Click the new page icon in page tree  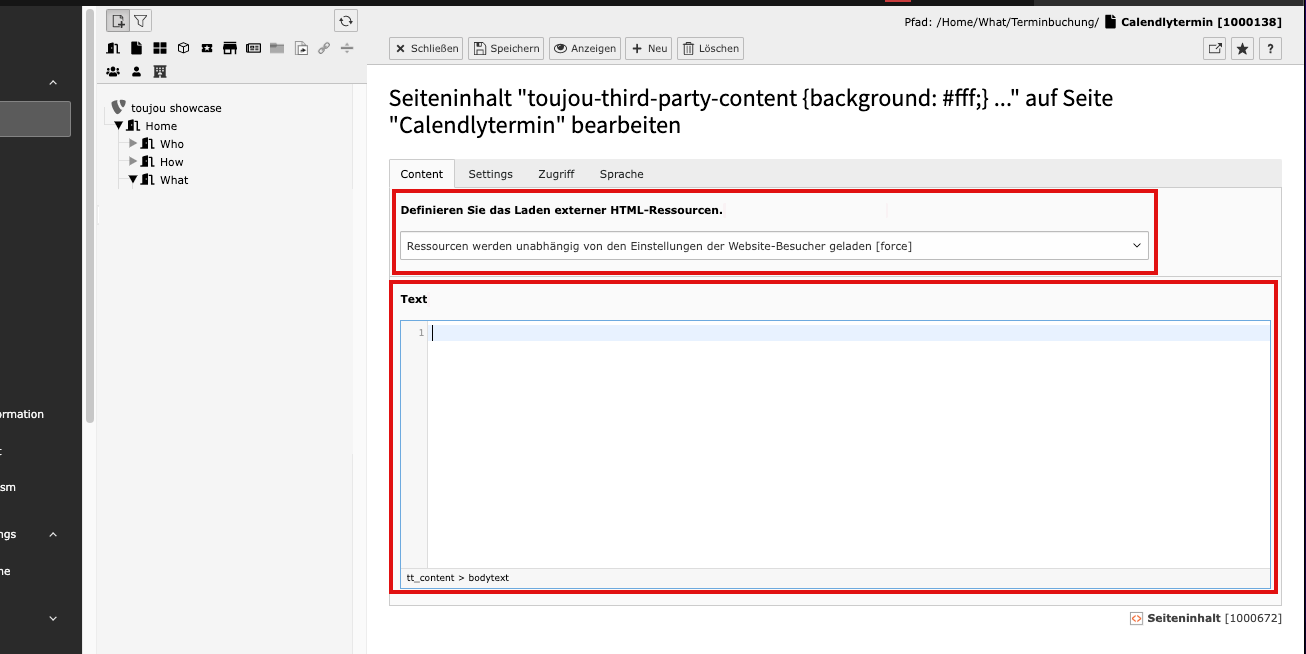click(119, 20)
